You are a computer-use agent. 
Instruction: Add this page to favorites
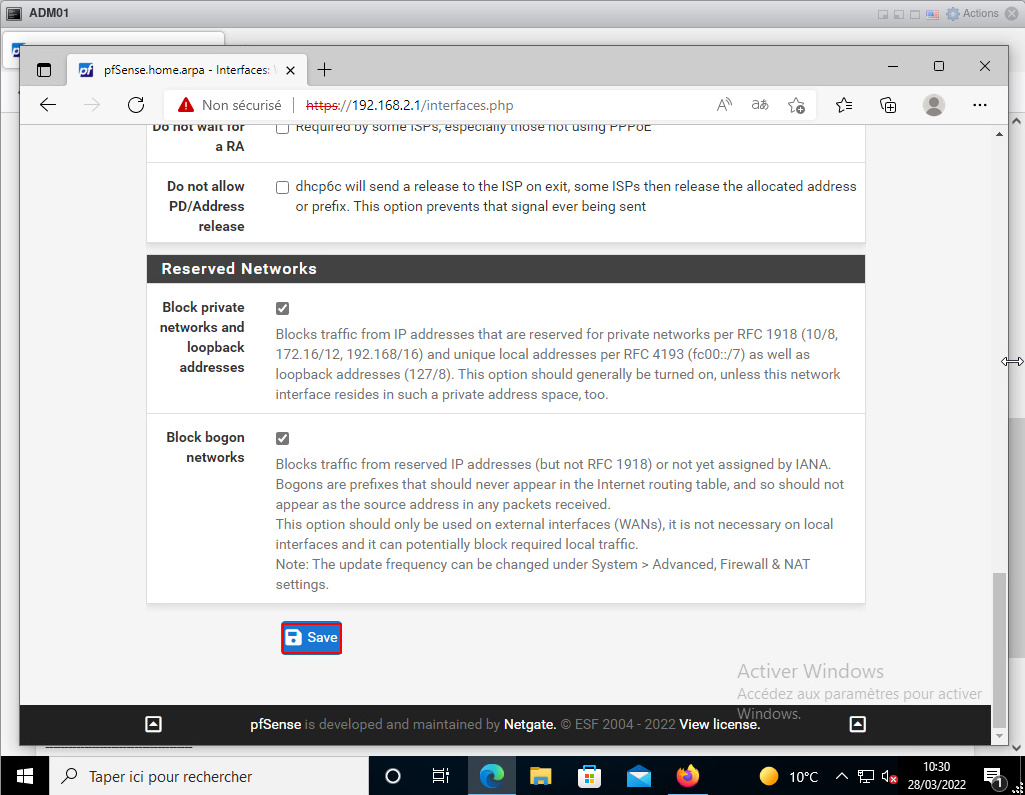(796, 105)
